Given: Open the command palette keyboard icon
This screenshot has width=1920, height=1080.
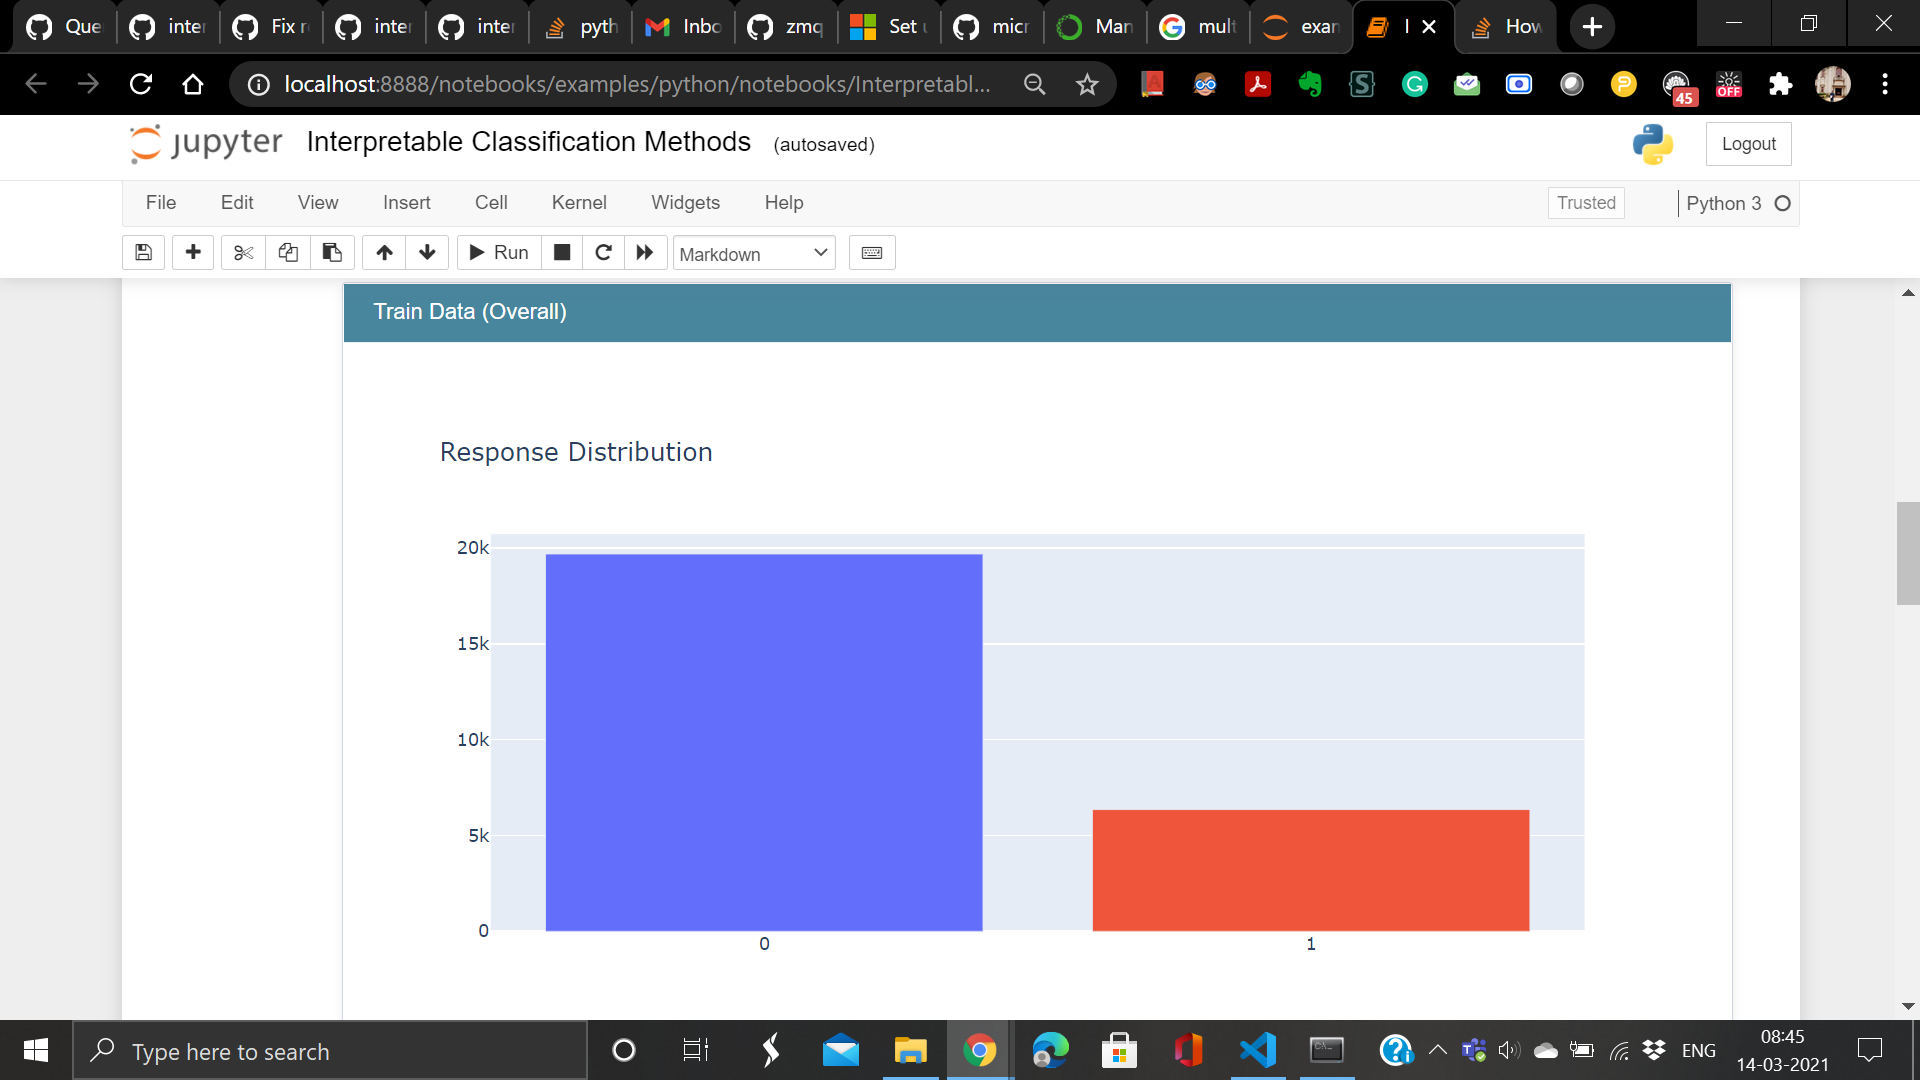Looking at the screenshot, I should pos(872,253).
